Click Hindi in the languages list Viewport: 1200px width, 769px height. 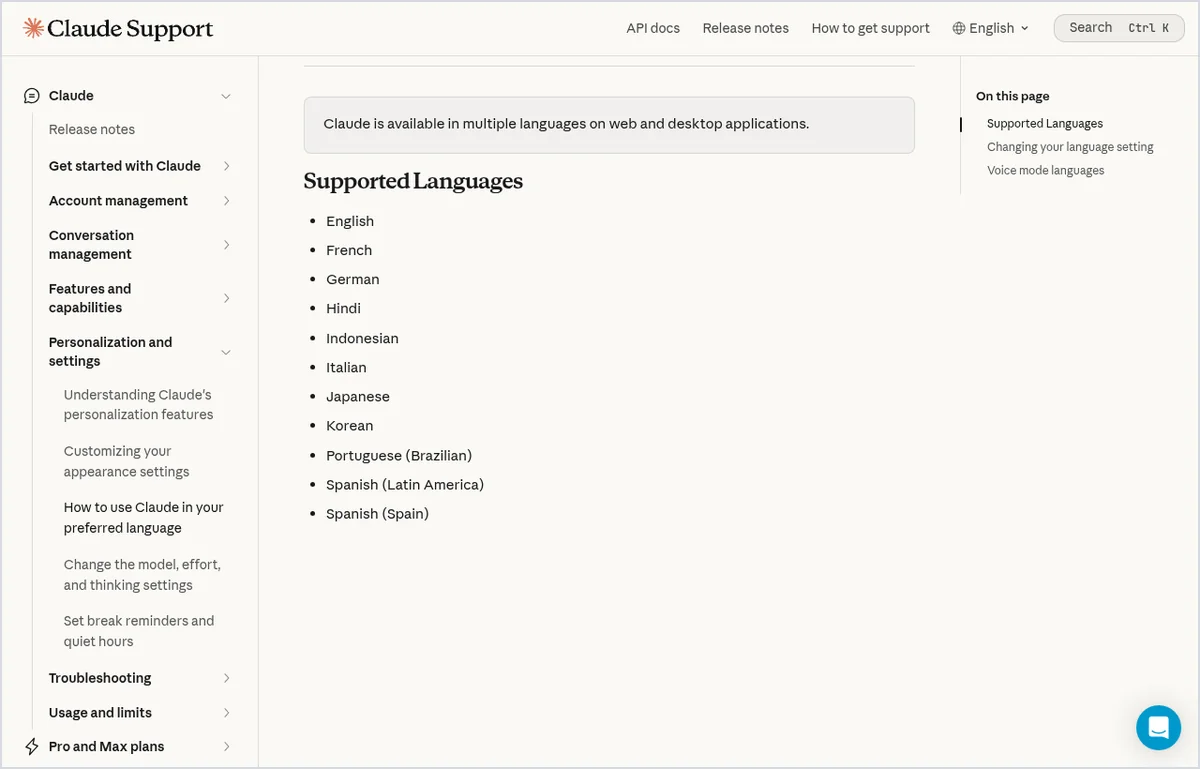[x=343, y=309]
